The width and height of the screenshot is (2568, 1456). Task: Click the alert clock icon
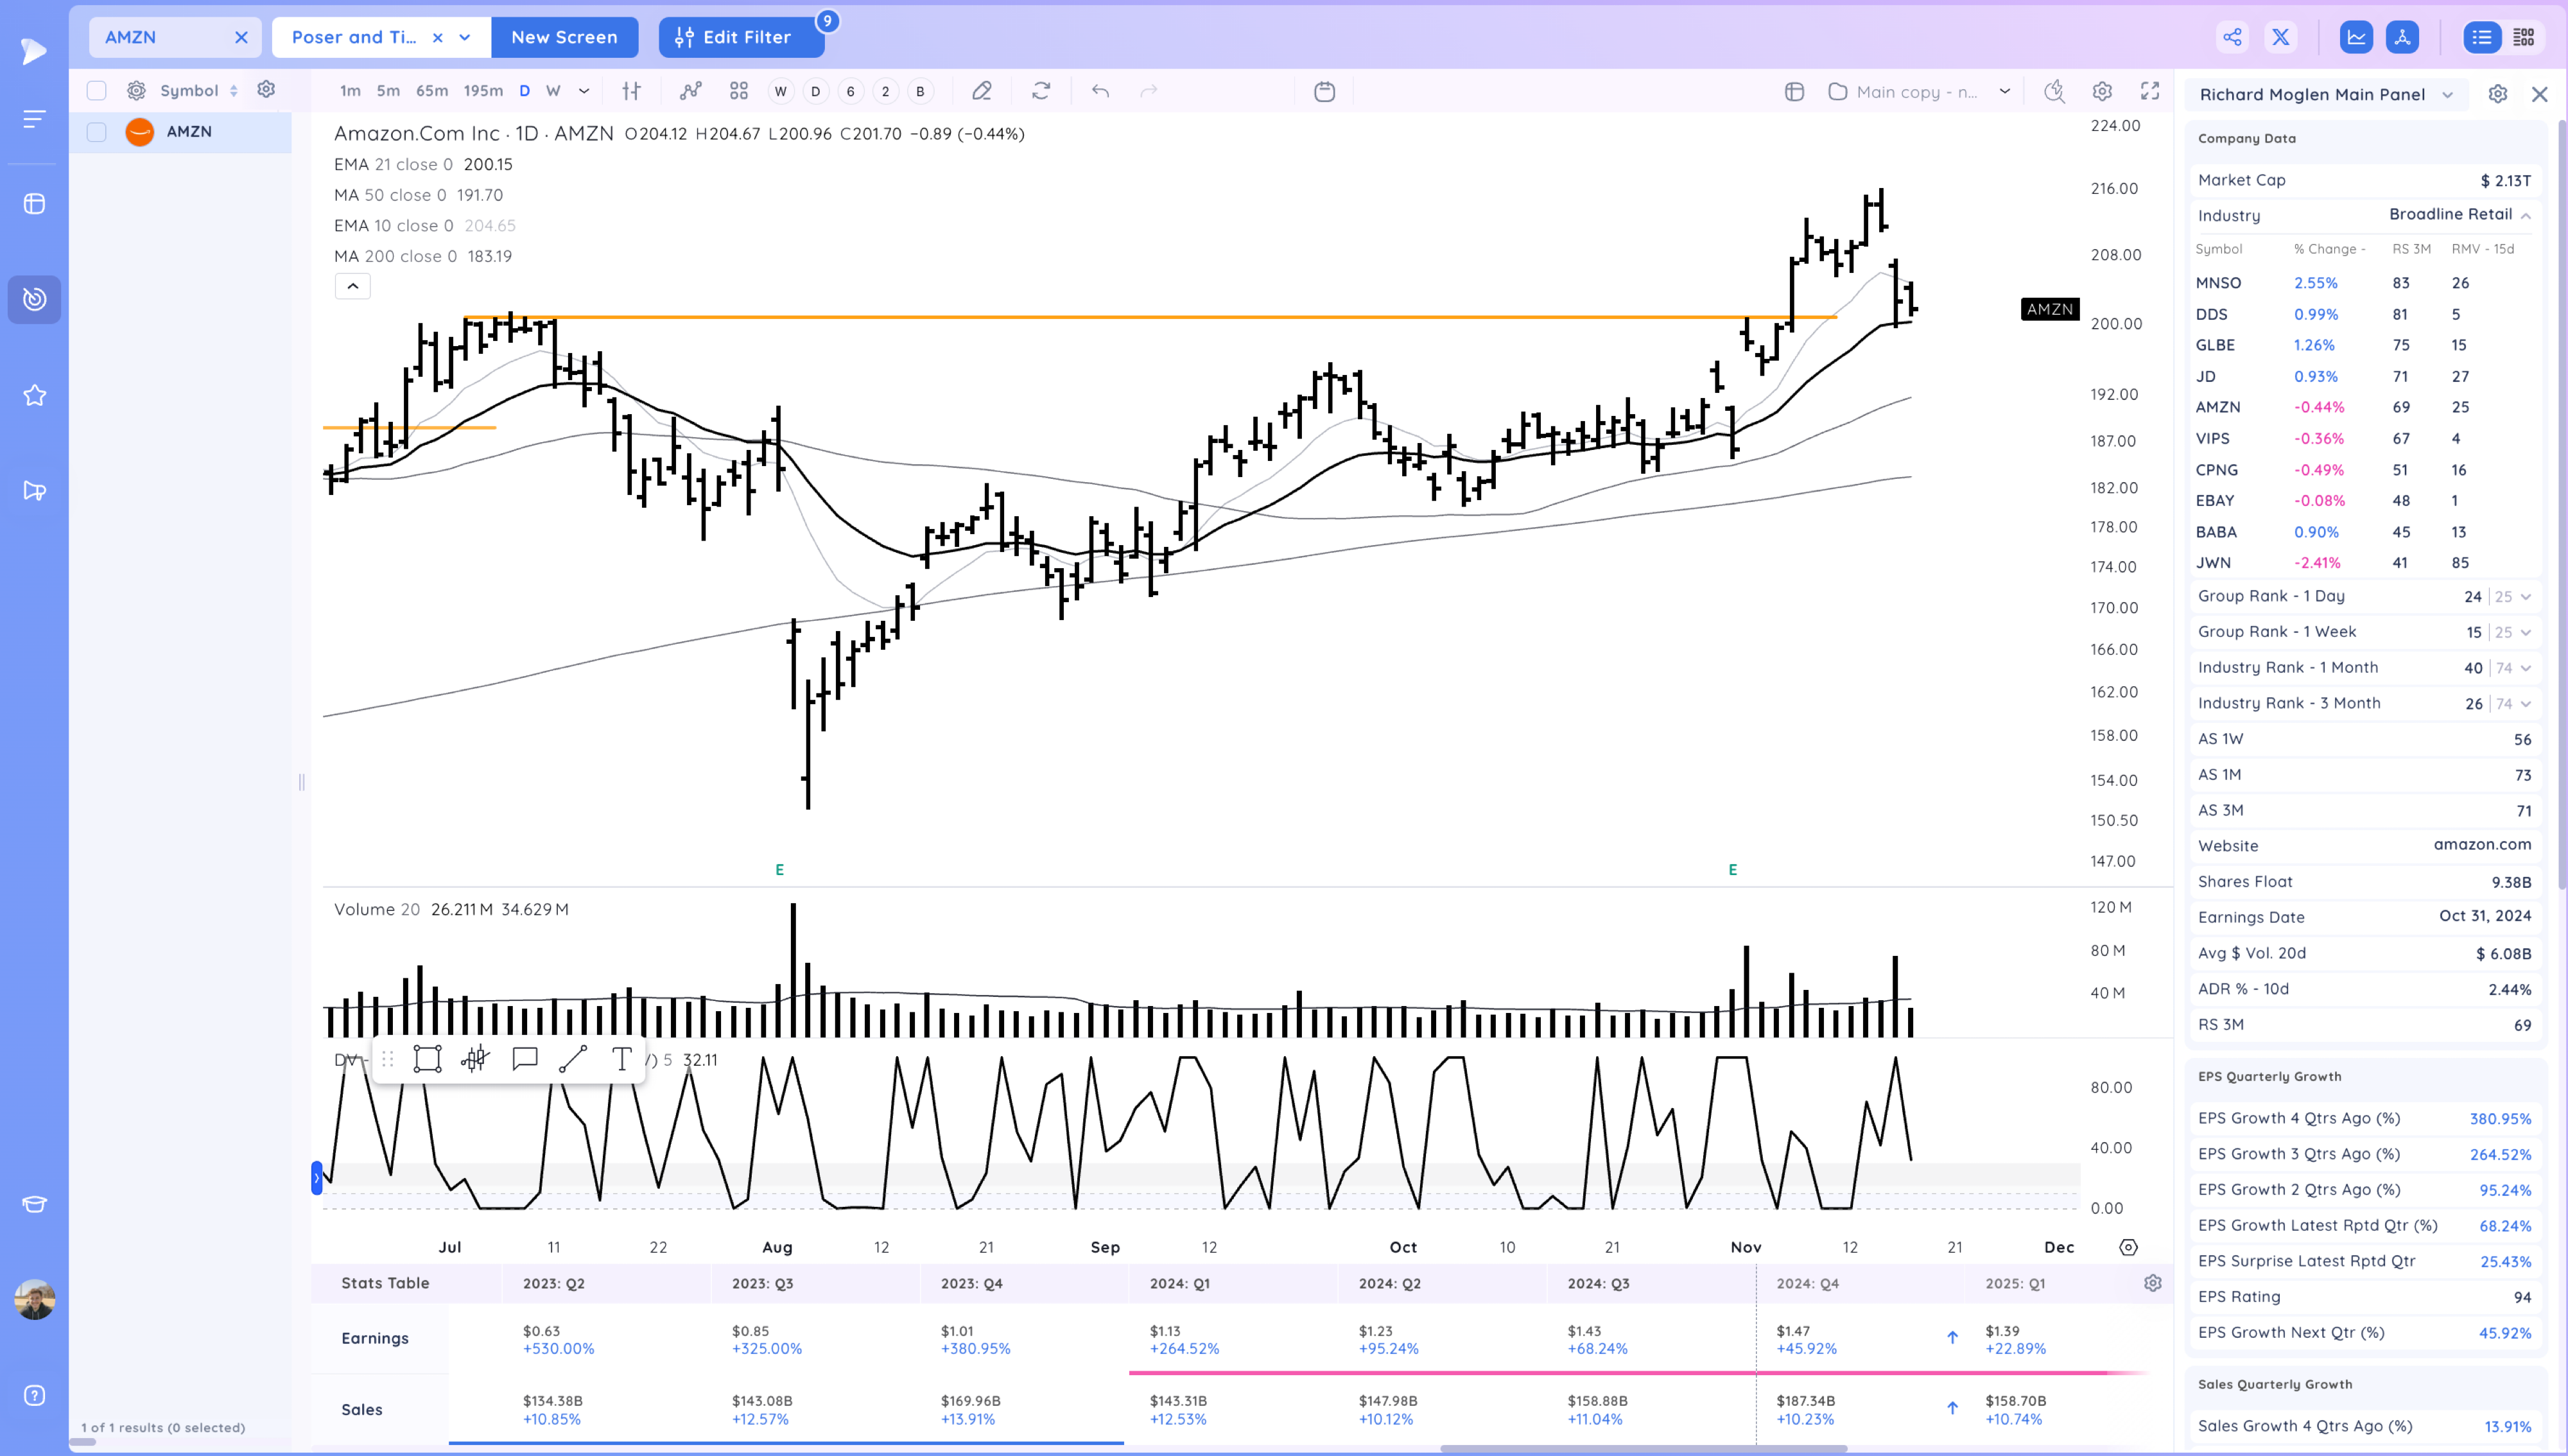[2054, 91]
